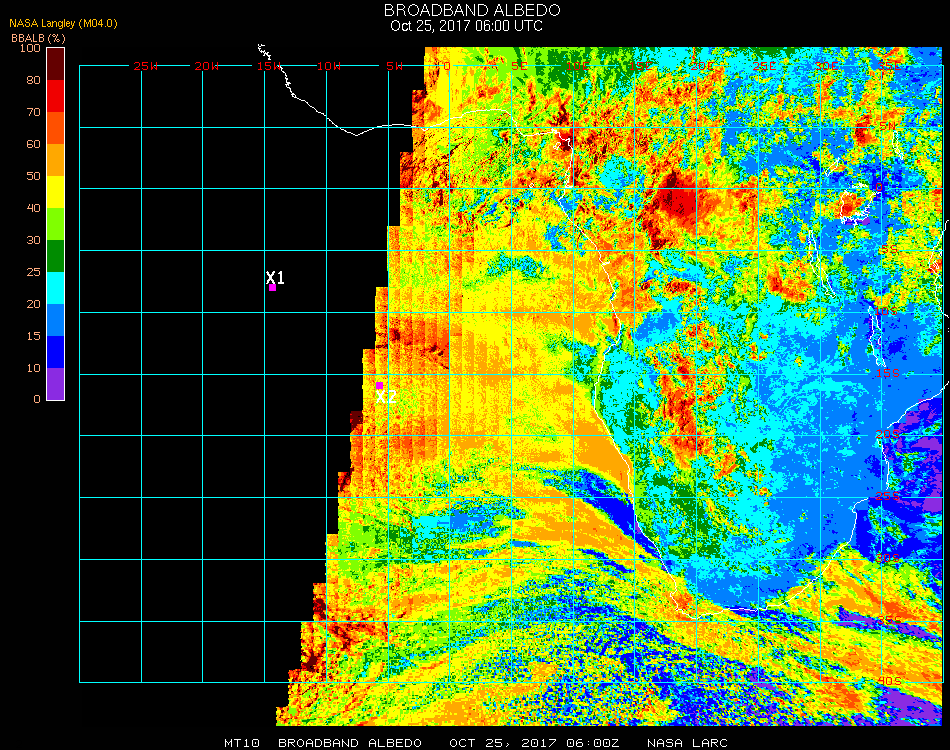
Task: Click the legend value '40'
Action: pos(33,208)
